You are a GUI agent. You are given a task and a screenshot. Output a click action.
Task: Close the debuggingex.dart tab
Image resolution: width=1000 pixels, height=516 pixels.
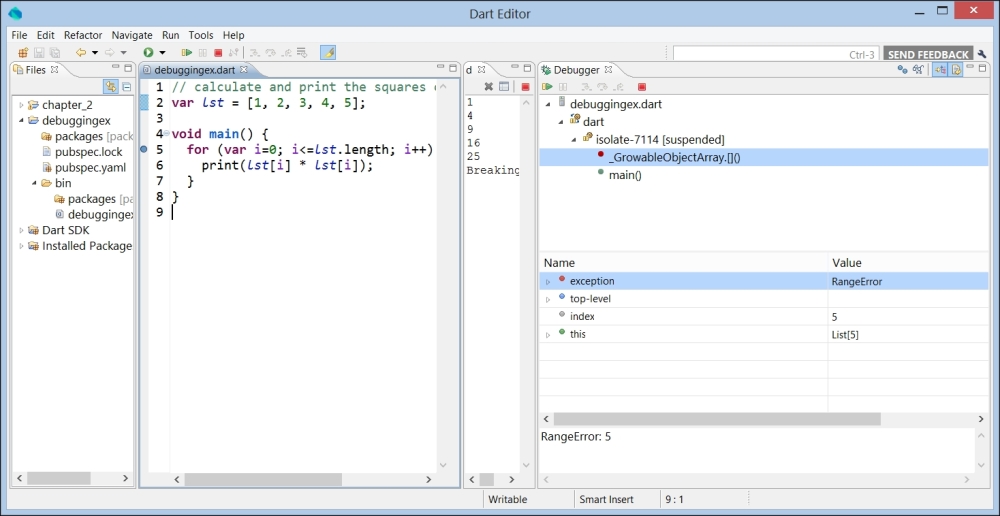click(243, 70)
